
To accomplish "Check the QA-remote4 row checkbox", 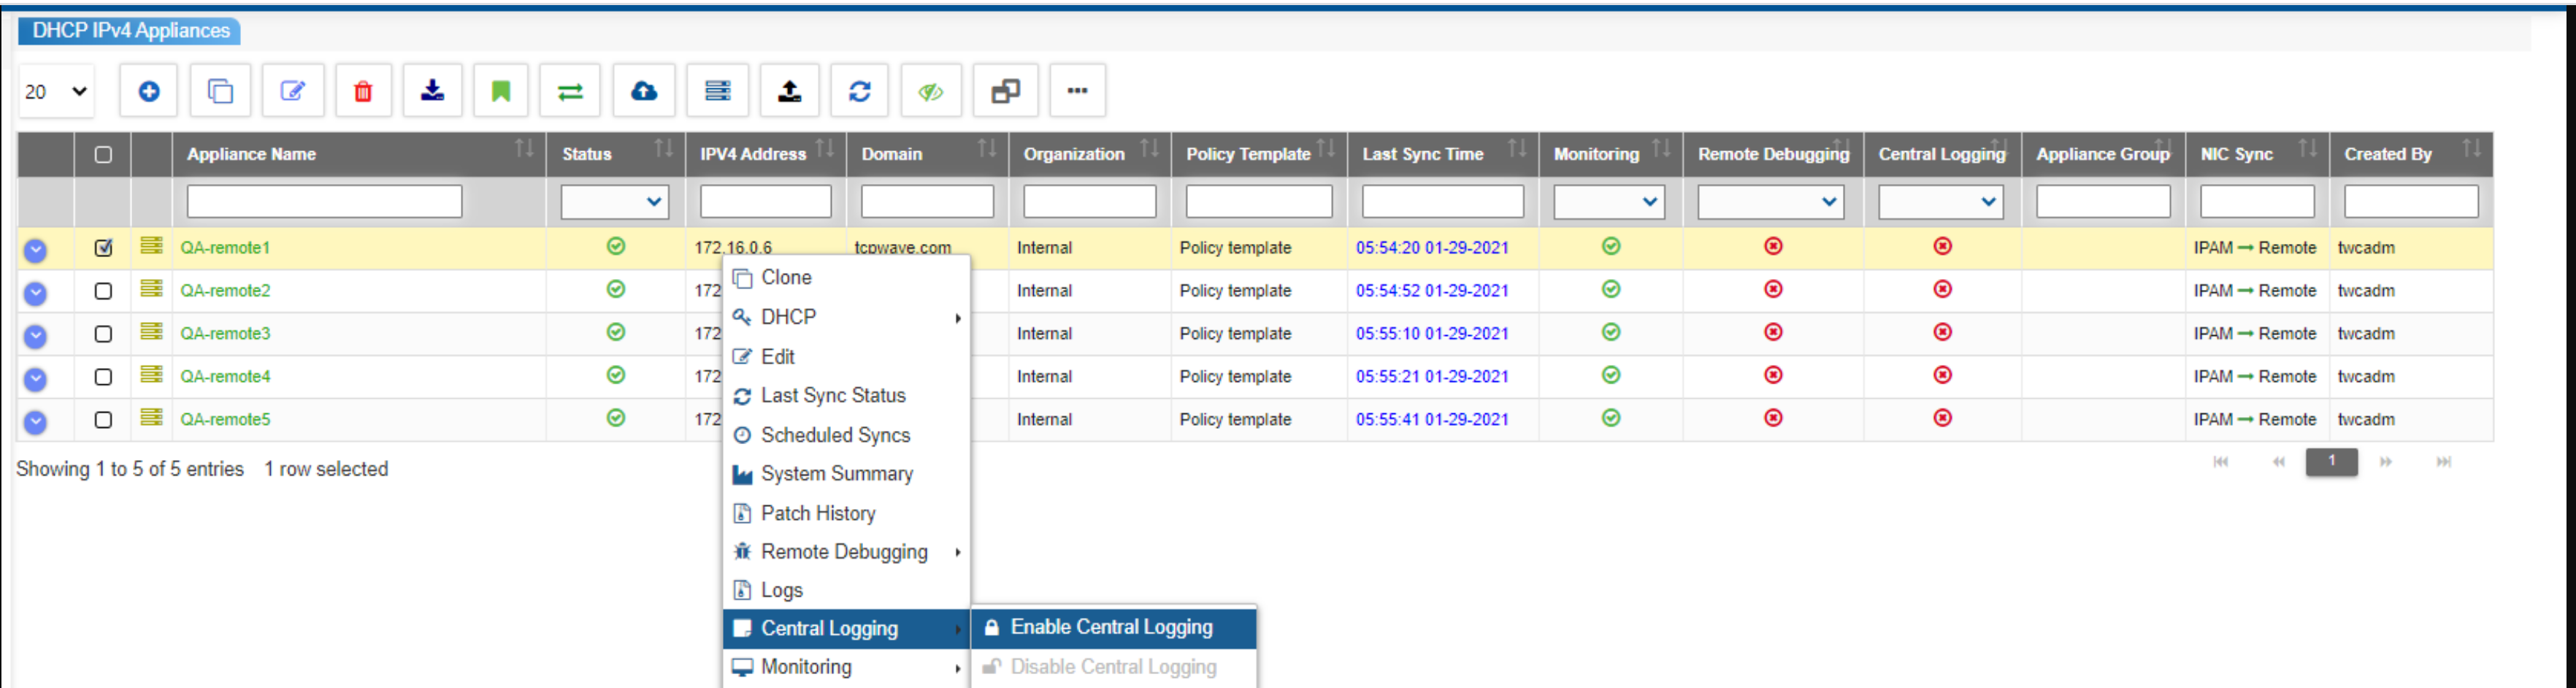I will (x=103, y=377).
